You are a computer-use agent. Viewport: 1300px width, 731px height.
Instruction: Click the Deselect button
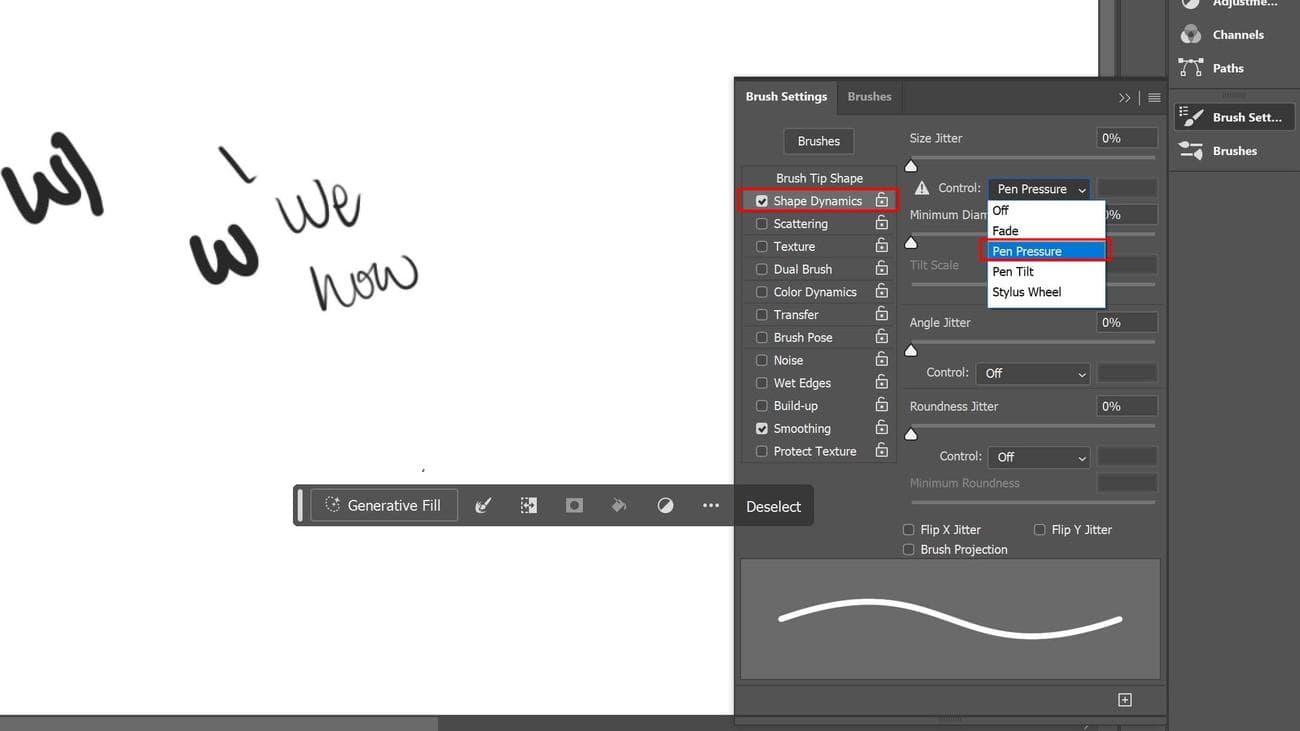(773, 506)
